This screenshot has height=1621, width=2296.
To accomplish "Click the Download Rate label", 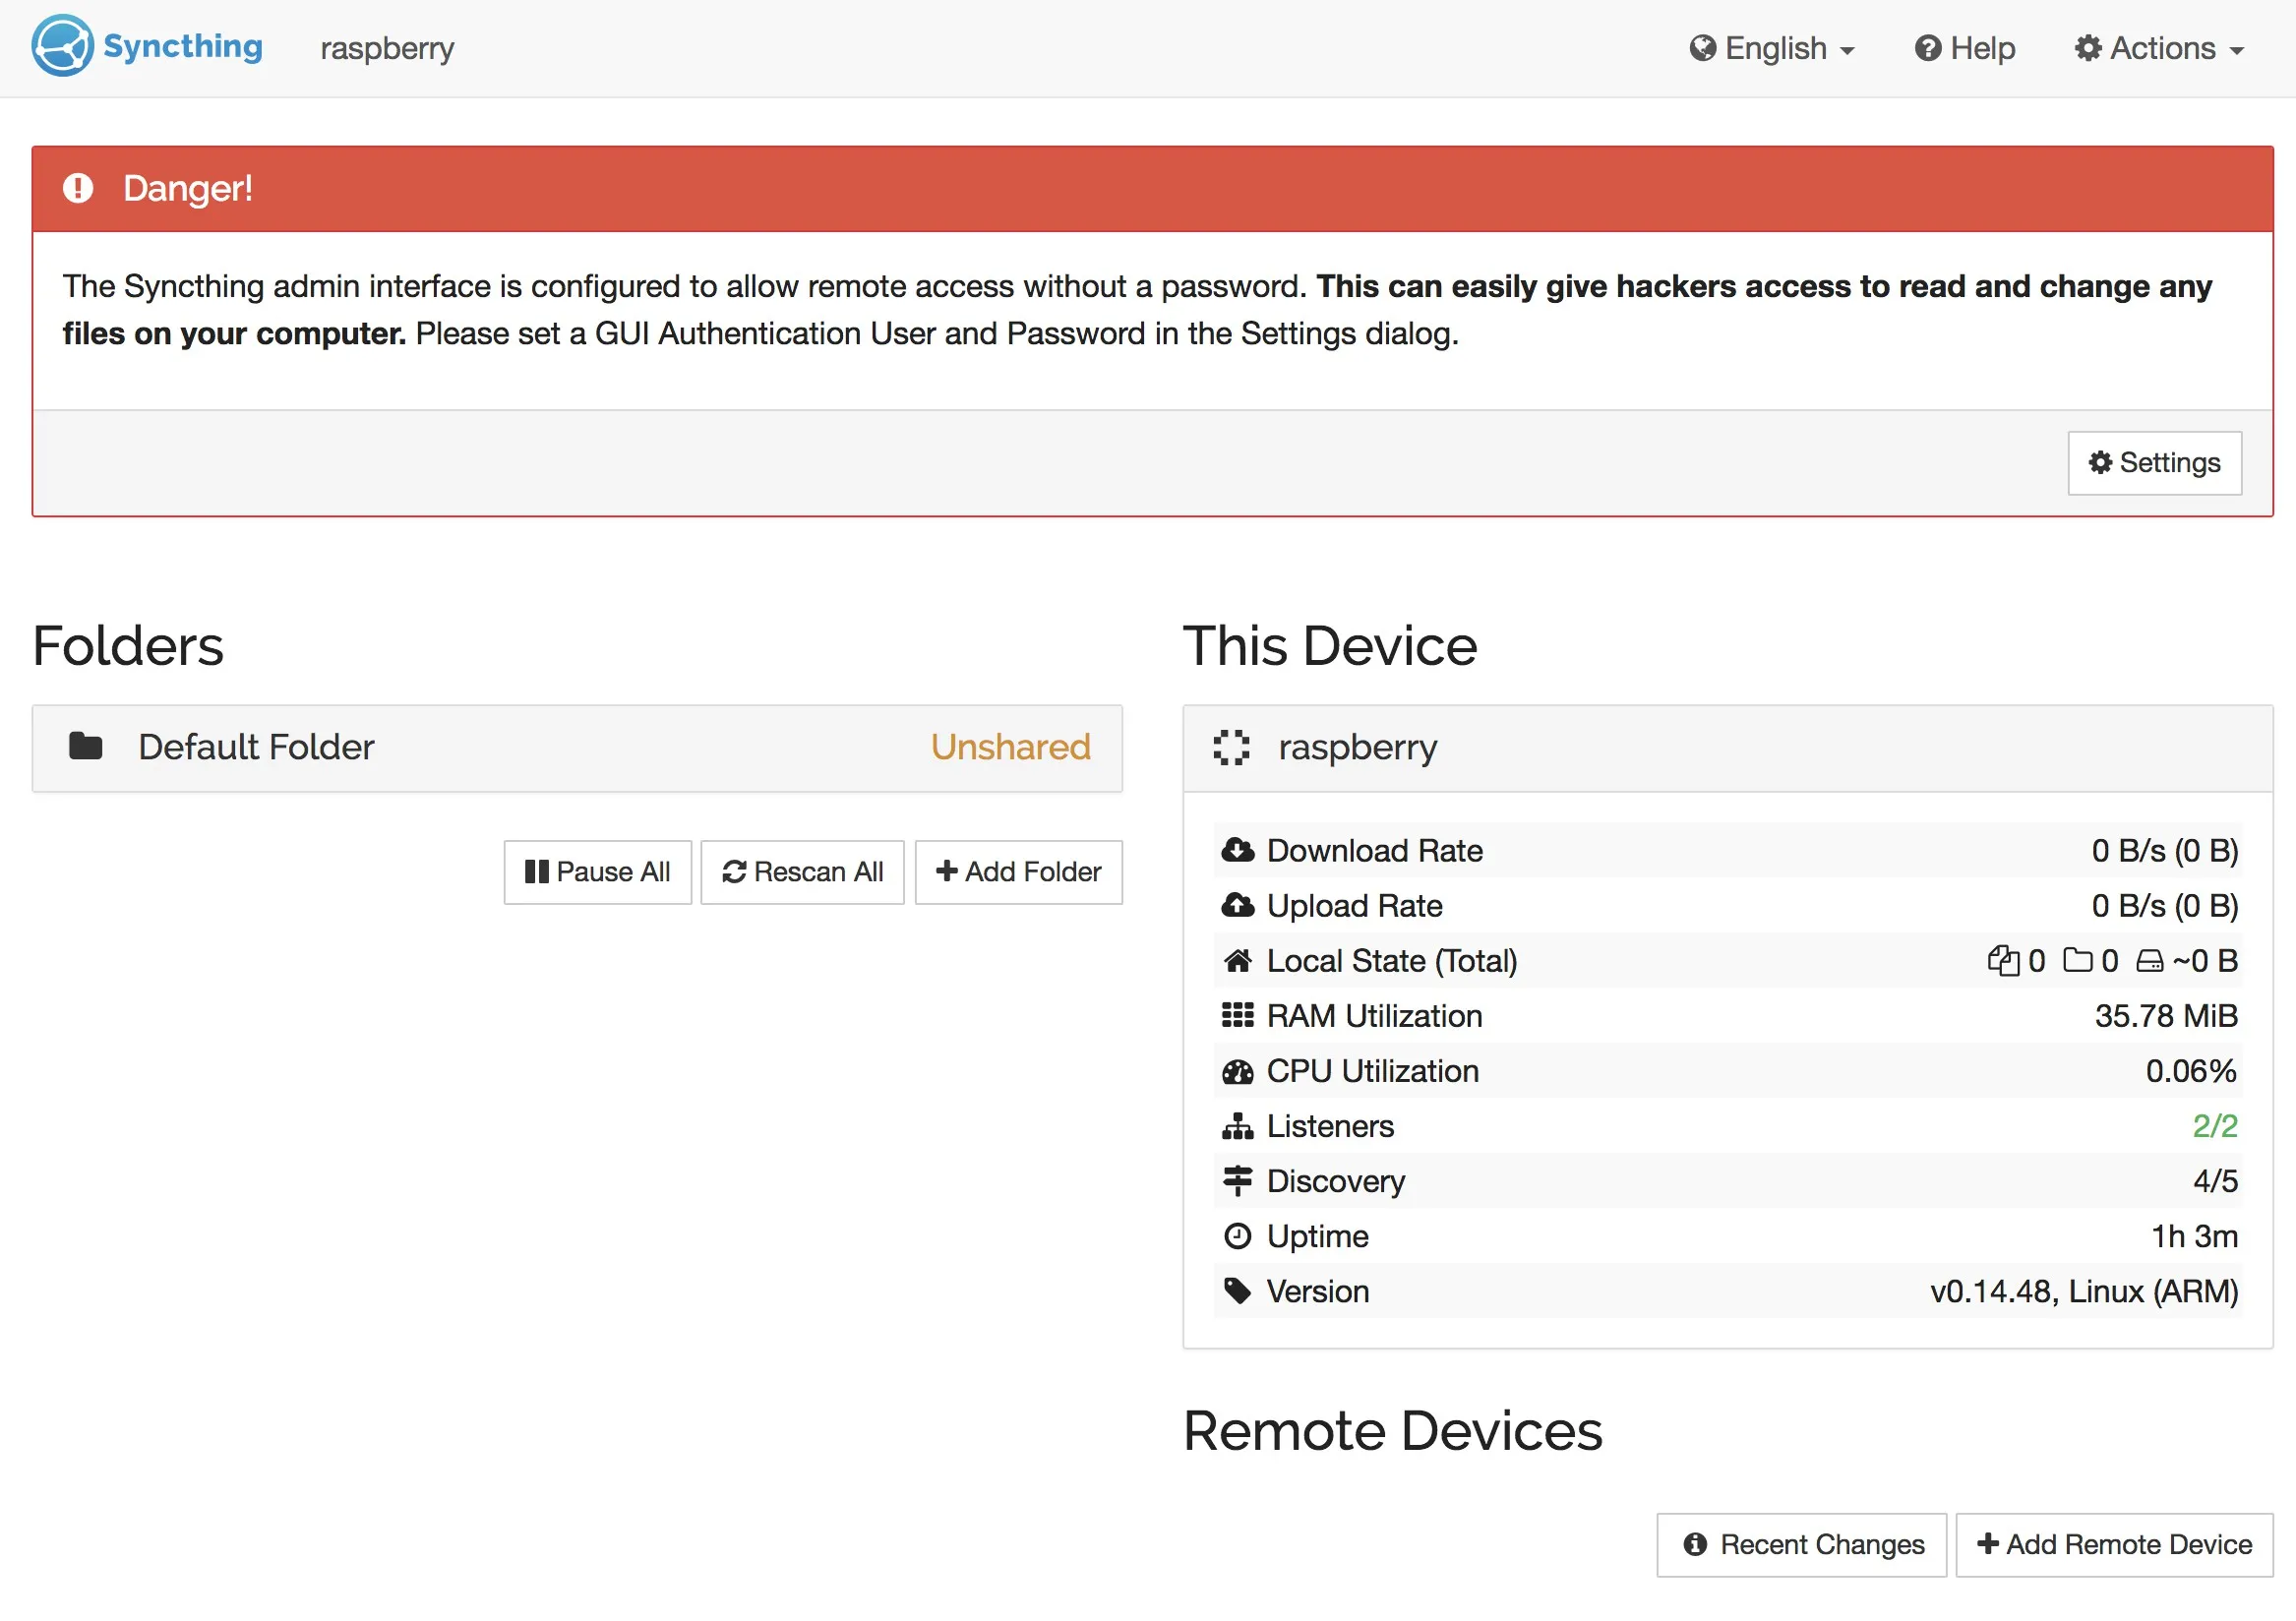I will click(x=1375, y=851).
